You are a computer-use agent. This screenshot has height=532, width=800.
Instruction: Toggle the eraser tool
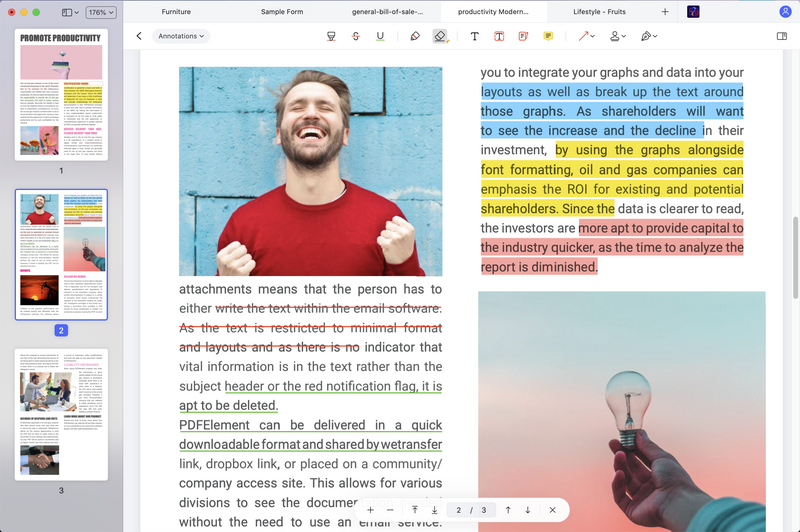point(440,36)
